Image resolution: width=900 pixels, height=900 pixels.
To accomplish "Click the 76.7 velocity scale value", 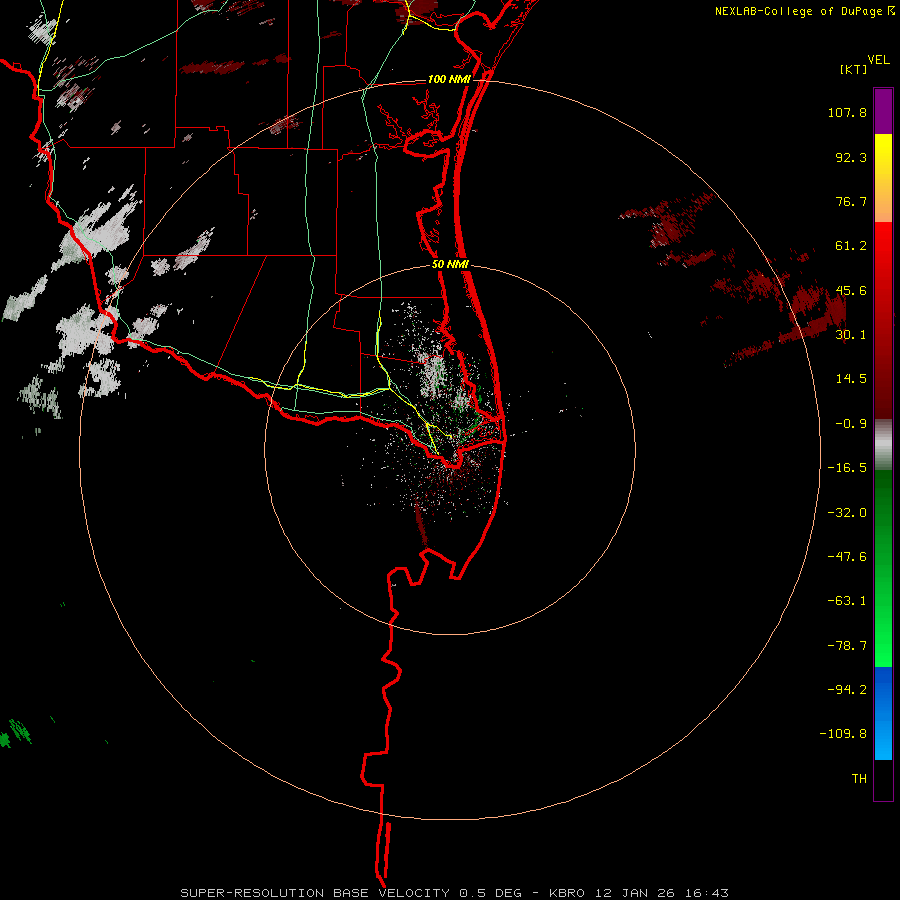I will coord(851,201).
